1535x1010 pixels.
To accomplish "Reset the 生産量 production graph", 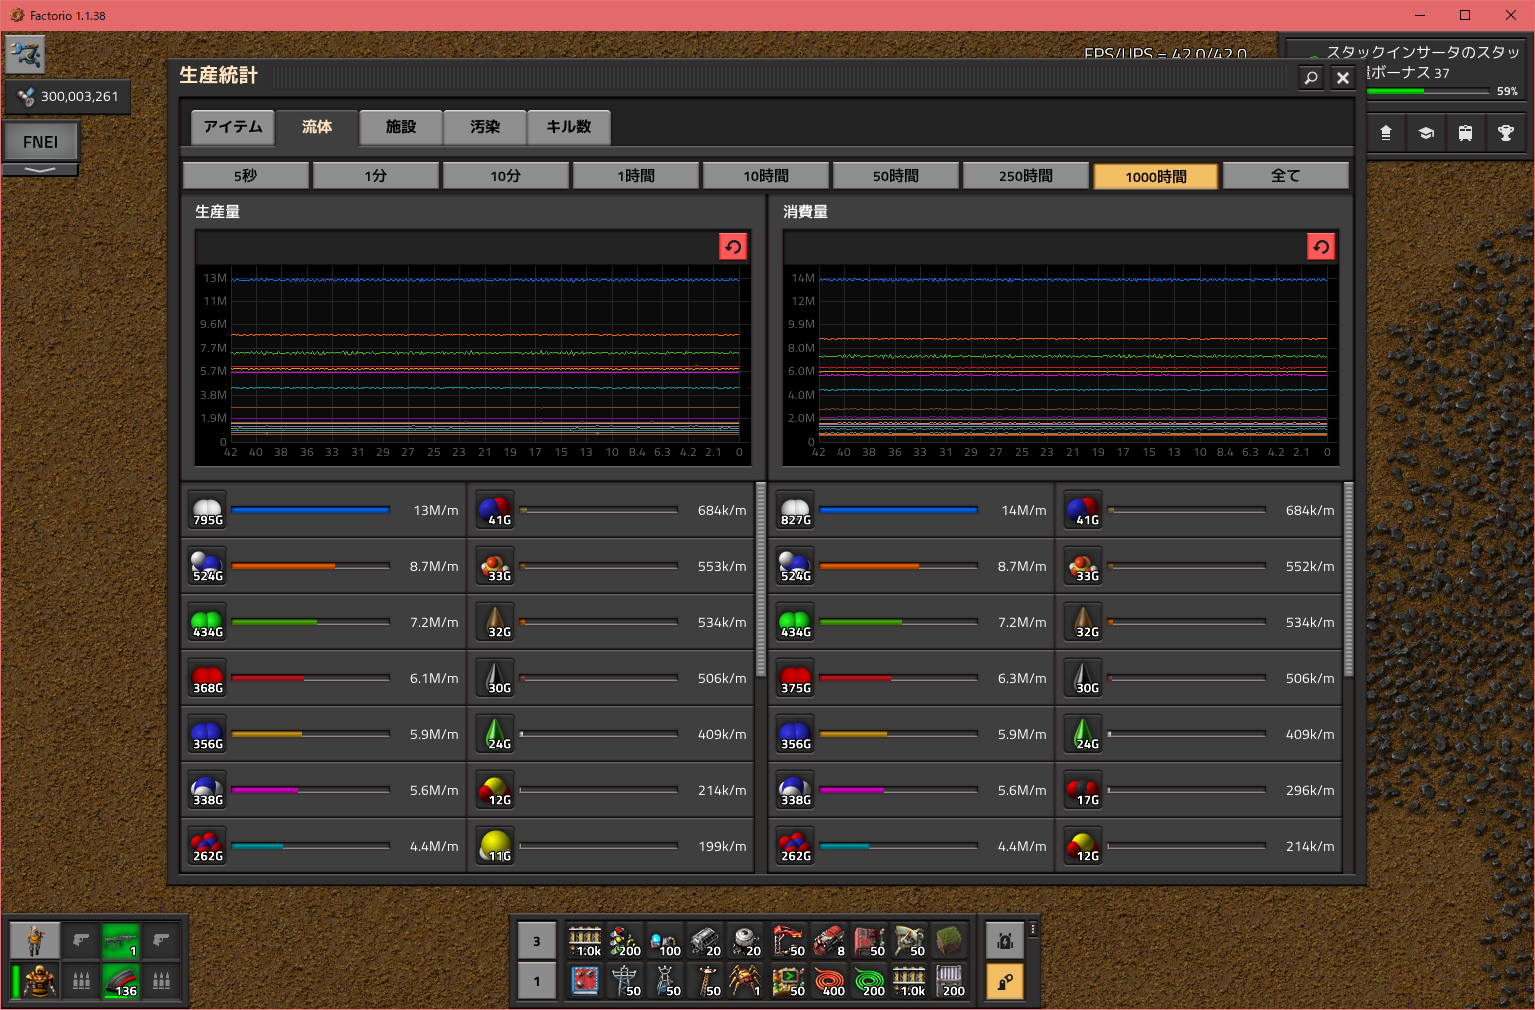I will coord(733,247).
